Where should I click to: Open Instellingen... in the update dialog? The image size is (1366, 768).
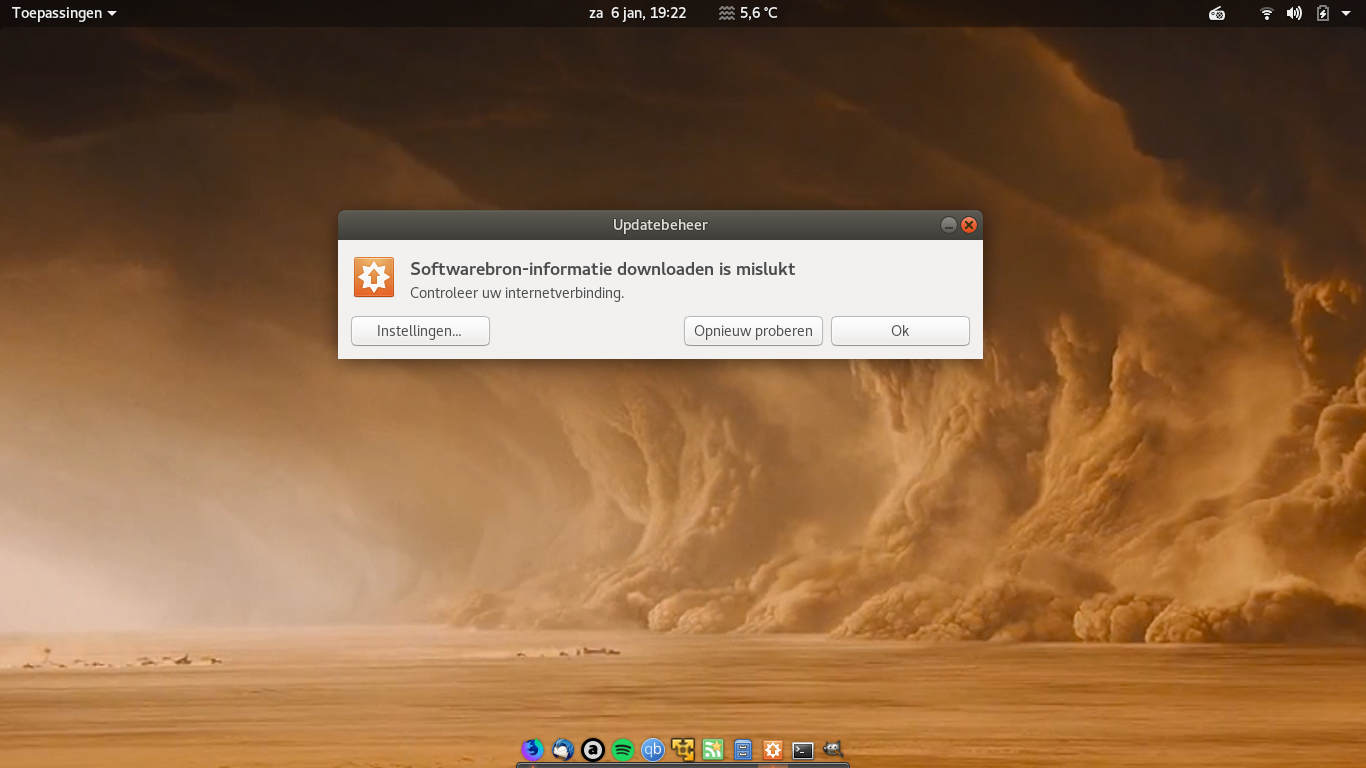pyautogui.click(x=420, y=331)
